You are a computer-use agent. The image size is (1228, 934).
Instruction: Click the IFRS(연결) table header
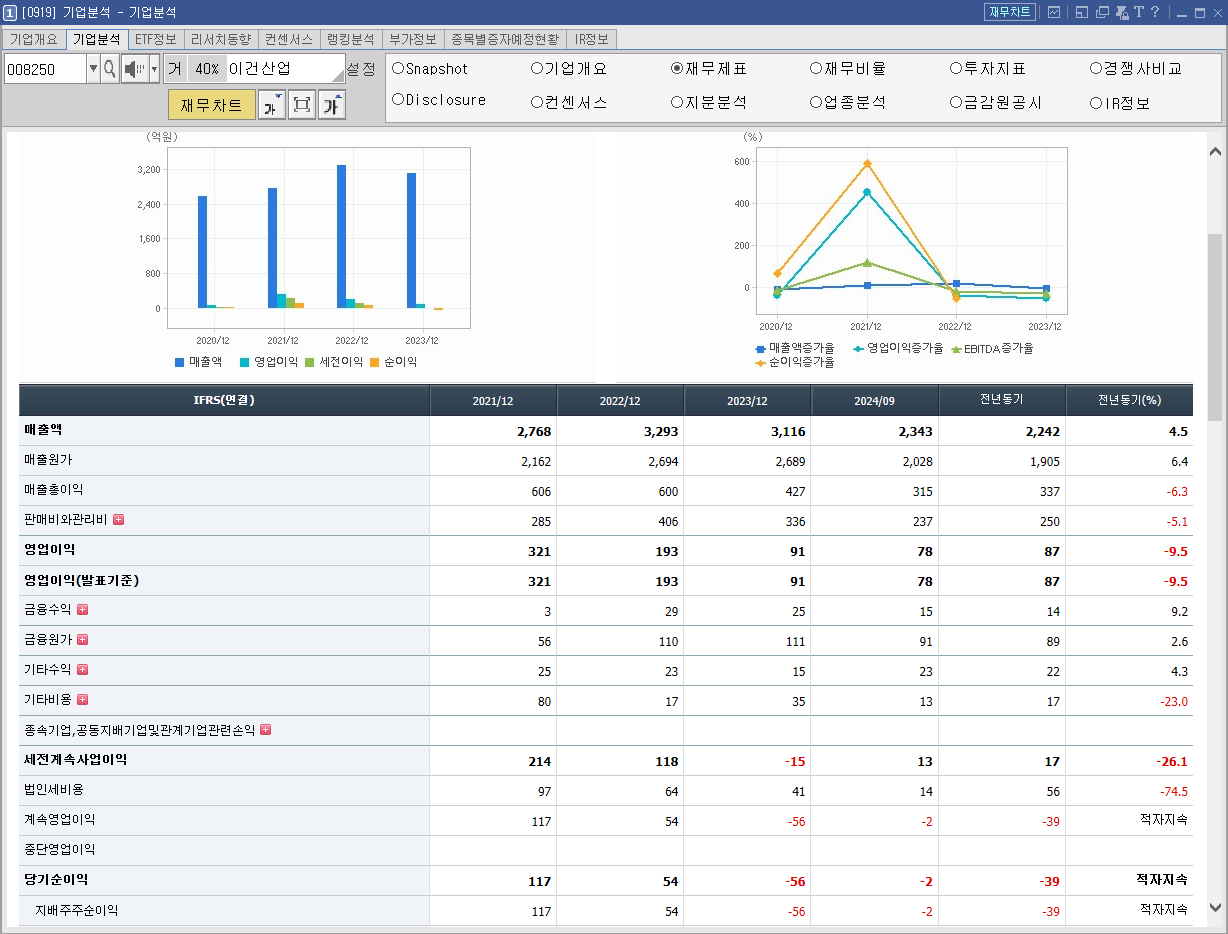tap(224, 400)
